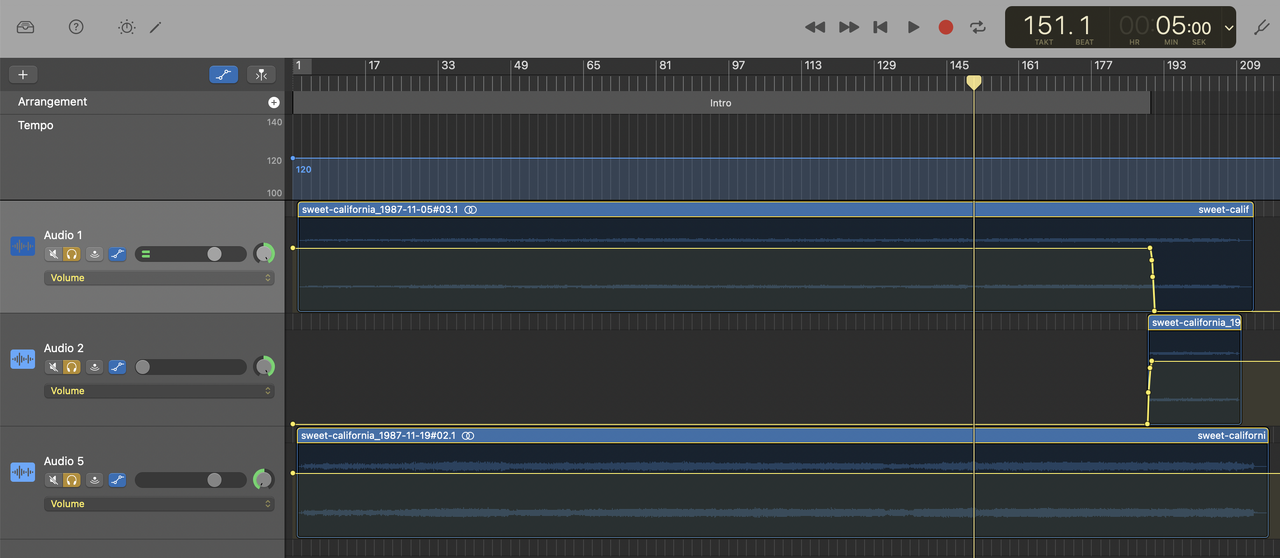Viewport: 1280px width, 558px height.
Task: Click the Fast Forward button
Action: tap(849, 27)
